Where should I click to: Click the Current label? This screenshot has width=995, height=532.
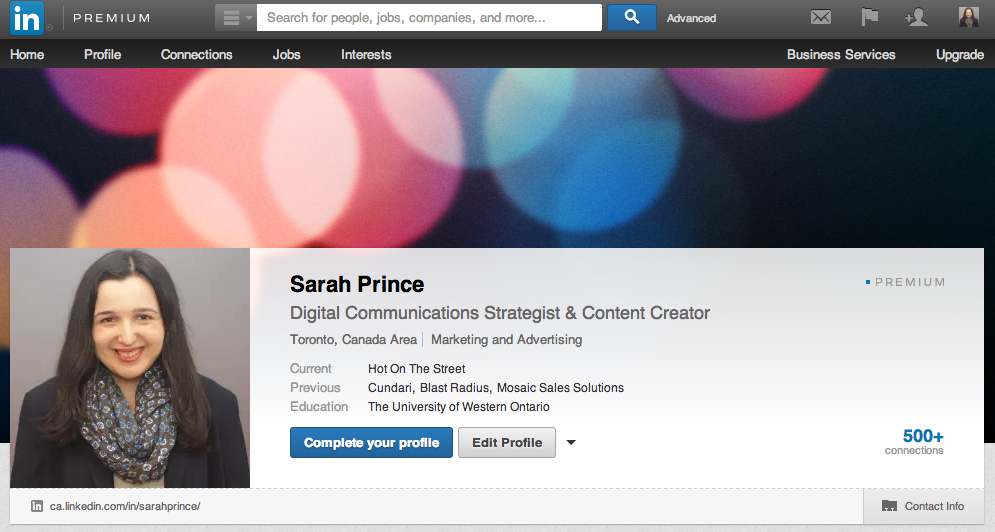pyautogui.click(x=311, y=369)
